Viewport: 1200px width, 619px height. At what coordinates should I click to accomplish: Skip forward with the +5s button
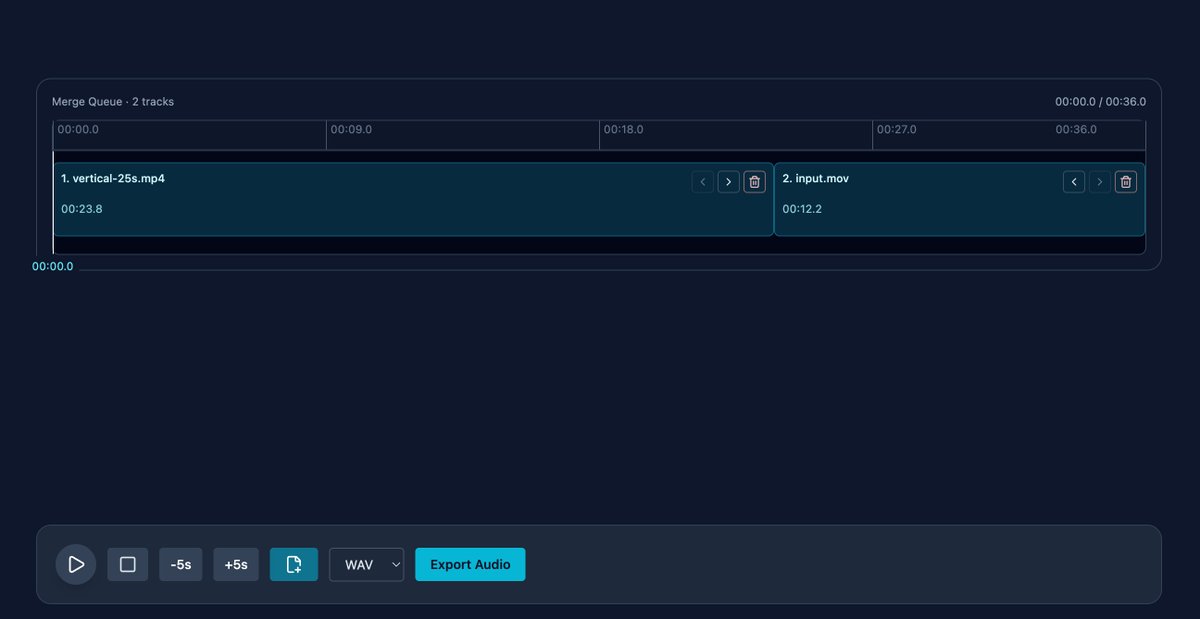click(x=236, y=564)
